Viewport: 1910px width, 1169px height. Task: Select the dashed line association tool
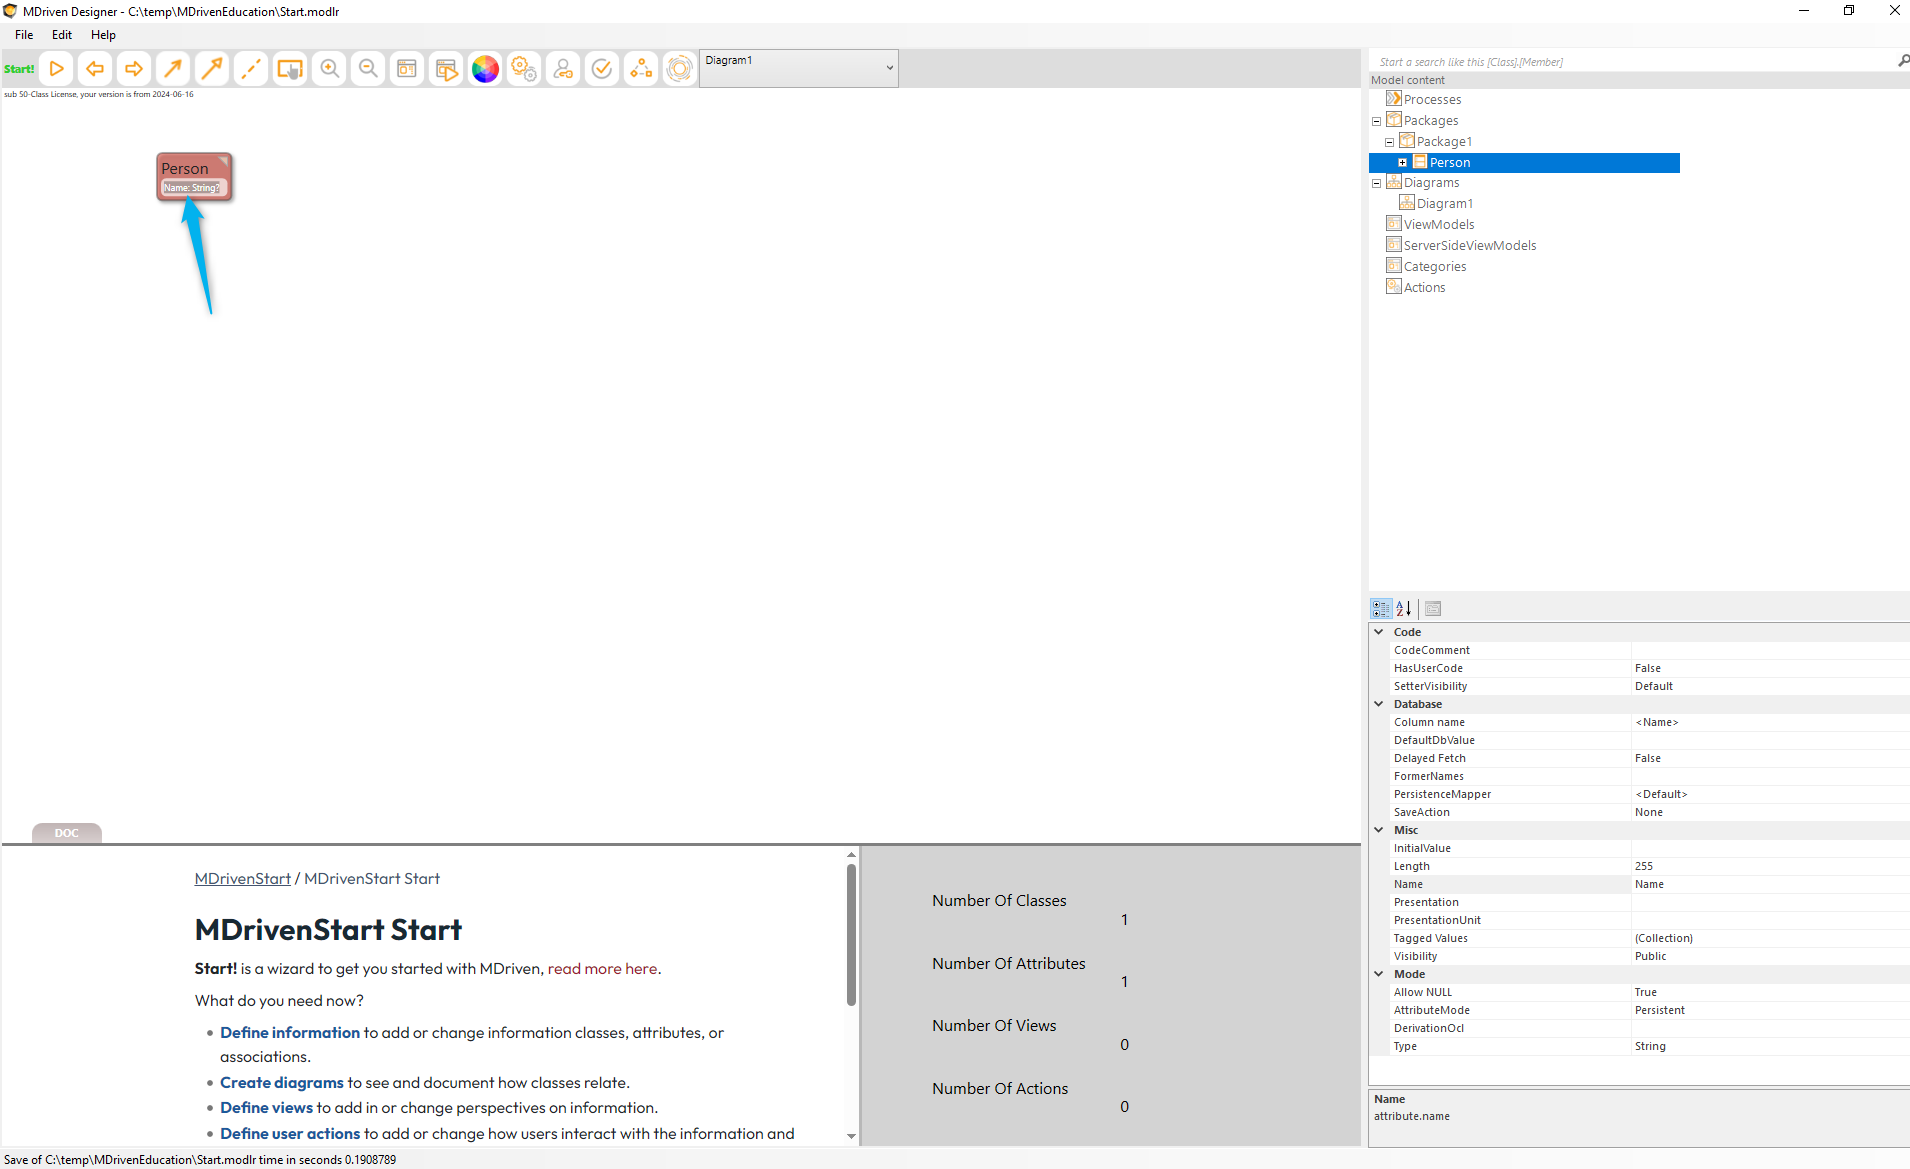click(251, 69)
